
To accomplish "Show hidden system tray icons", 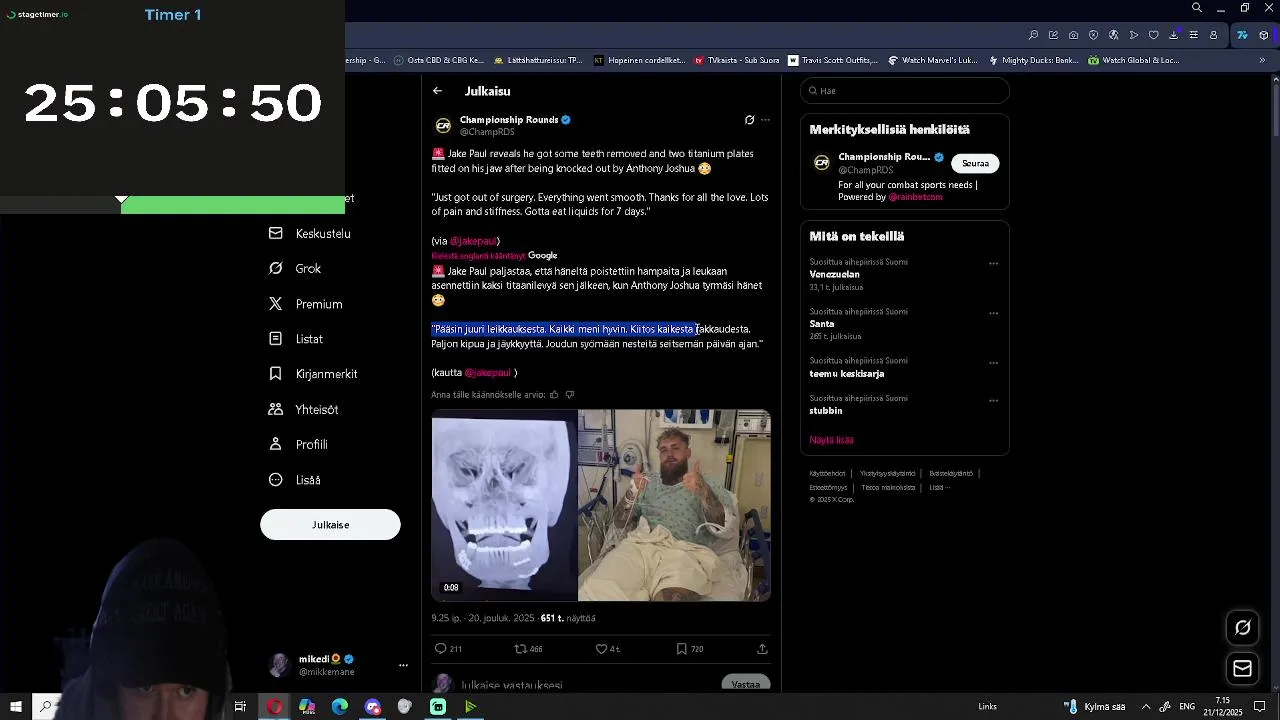I will (x=1146, y=707).
